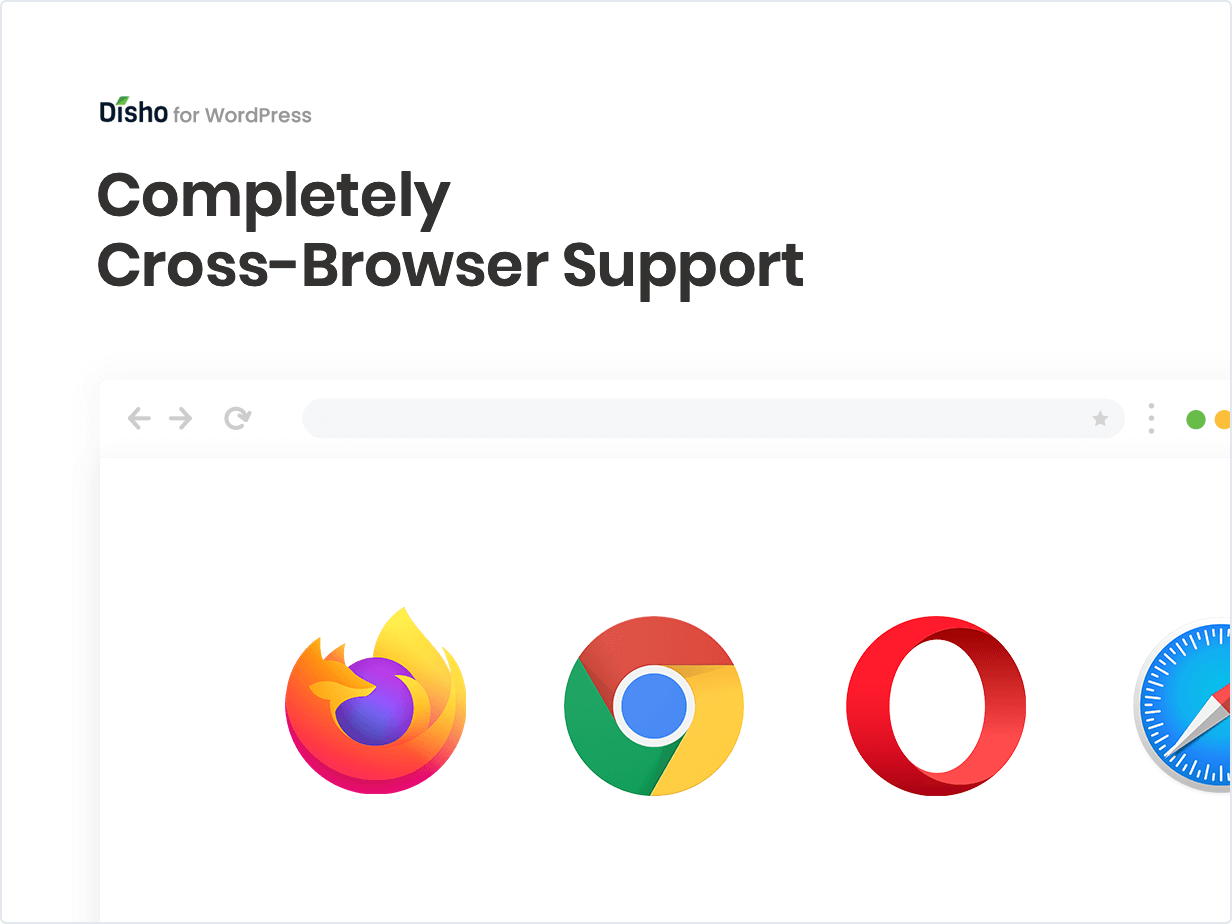Screen dimensions: 1232x924
Task: Go back with the left arrow
Action: coord(139,419)
